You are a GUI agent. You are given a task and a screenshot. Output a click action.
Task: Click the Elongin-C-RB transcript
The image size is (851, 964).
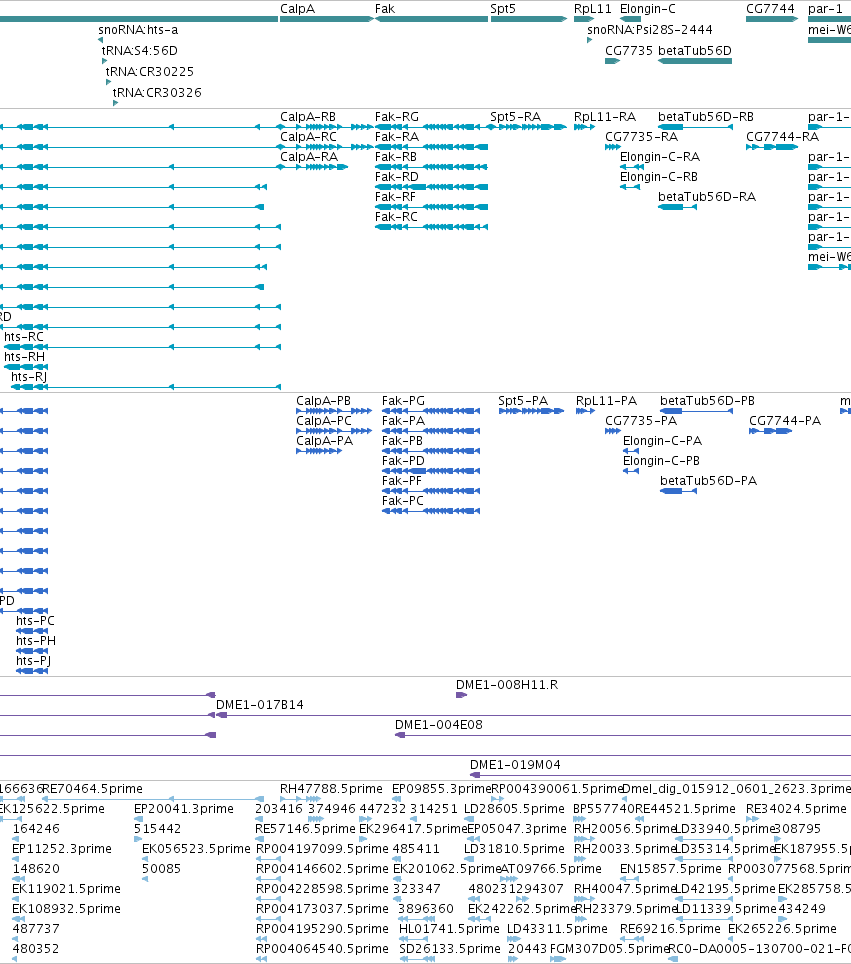pyautogui.click(x=630, y=187)
